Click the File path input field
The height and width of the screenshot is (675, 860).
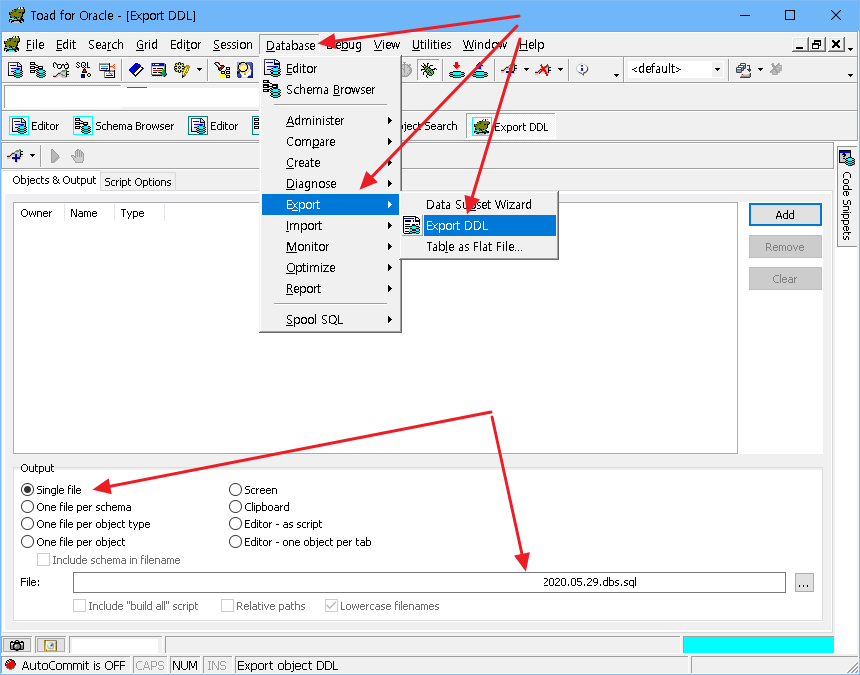pos(429,582)
